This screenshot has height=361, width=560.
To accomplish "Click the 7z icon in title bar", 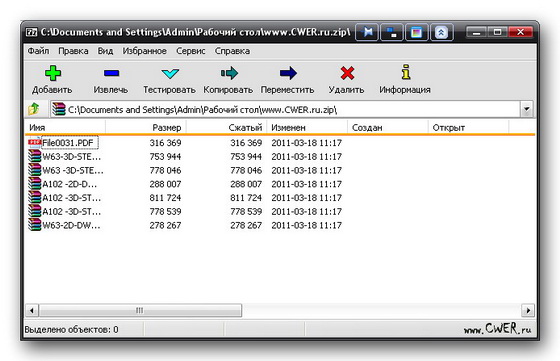I will point(31,32).
